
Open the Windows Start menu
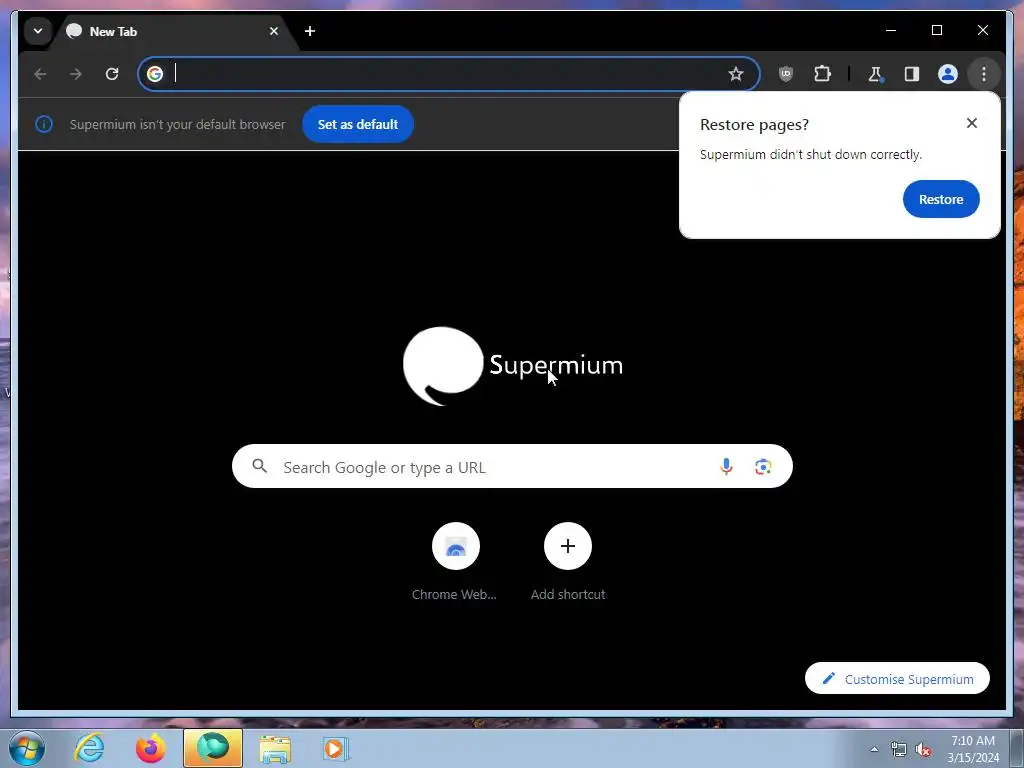coord(27,748)
